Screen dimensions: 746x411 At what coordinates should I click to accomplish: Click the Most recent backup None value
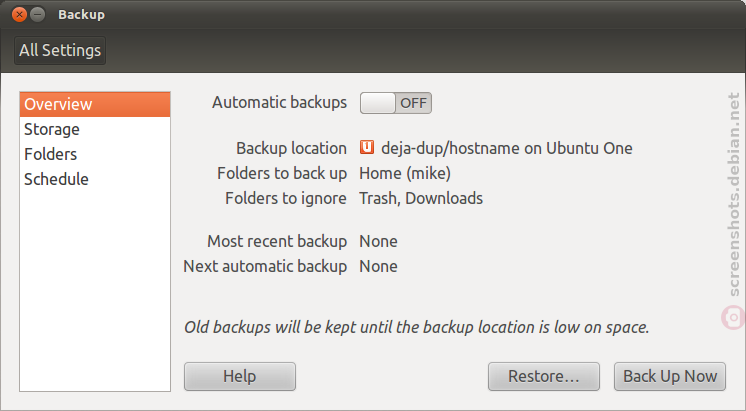(x=378, y=241)
